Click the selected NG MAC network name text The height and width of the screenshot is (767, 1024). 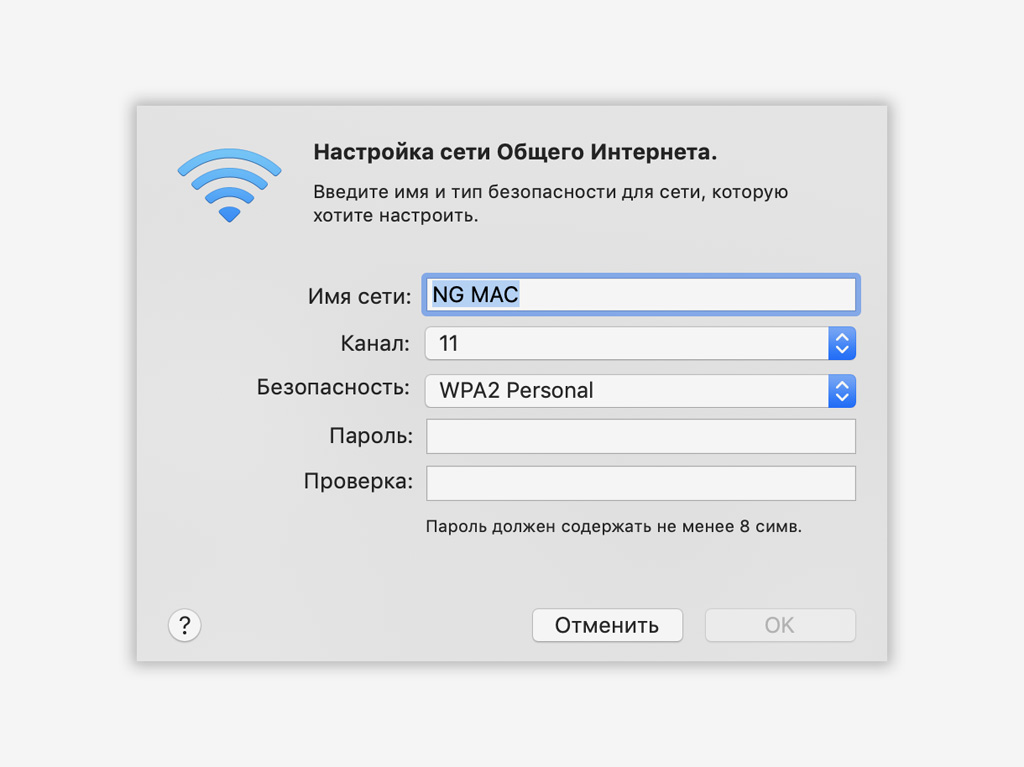click(x=475, y=295)
